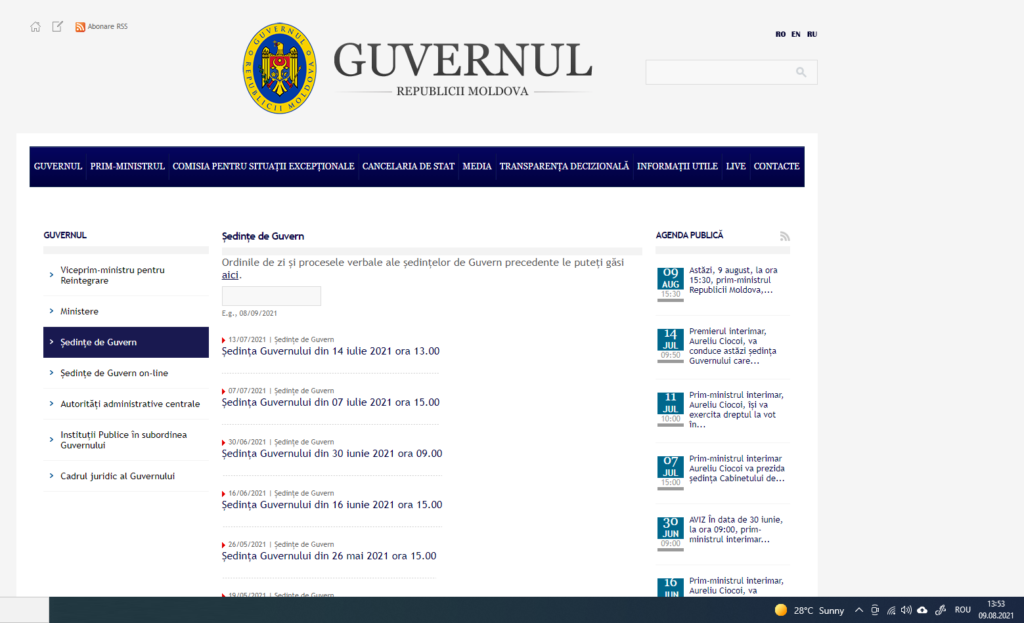Open the volume control in system tray
This screenshot has width=1024, height=623.
tap(906, 610)
